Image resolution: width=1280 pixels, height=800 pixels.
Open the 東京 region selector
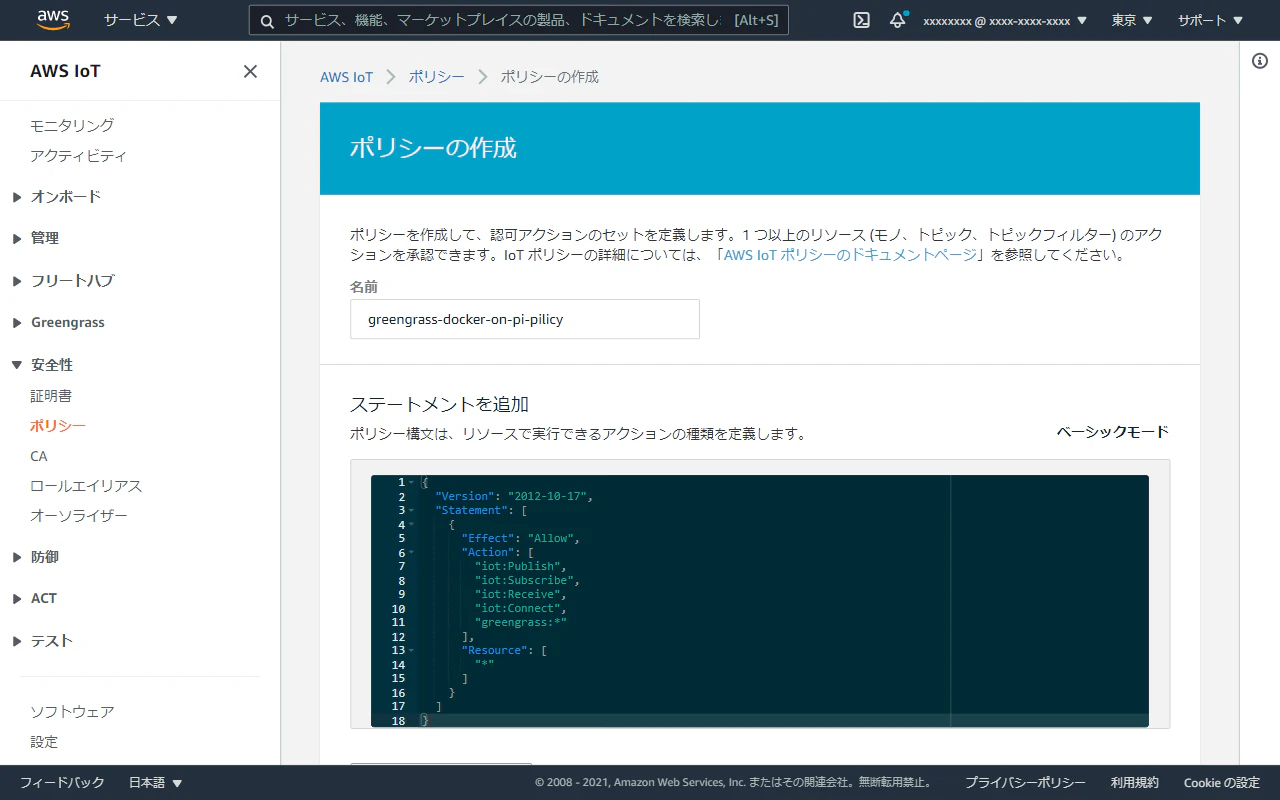click(1130, 19)
